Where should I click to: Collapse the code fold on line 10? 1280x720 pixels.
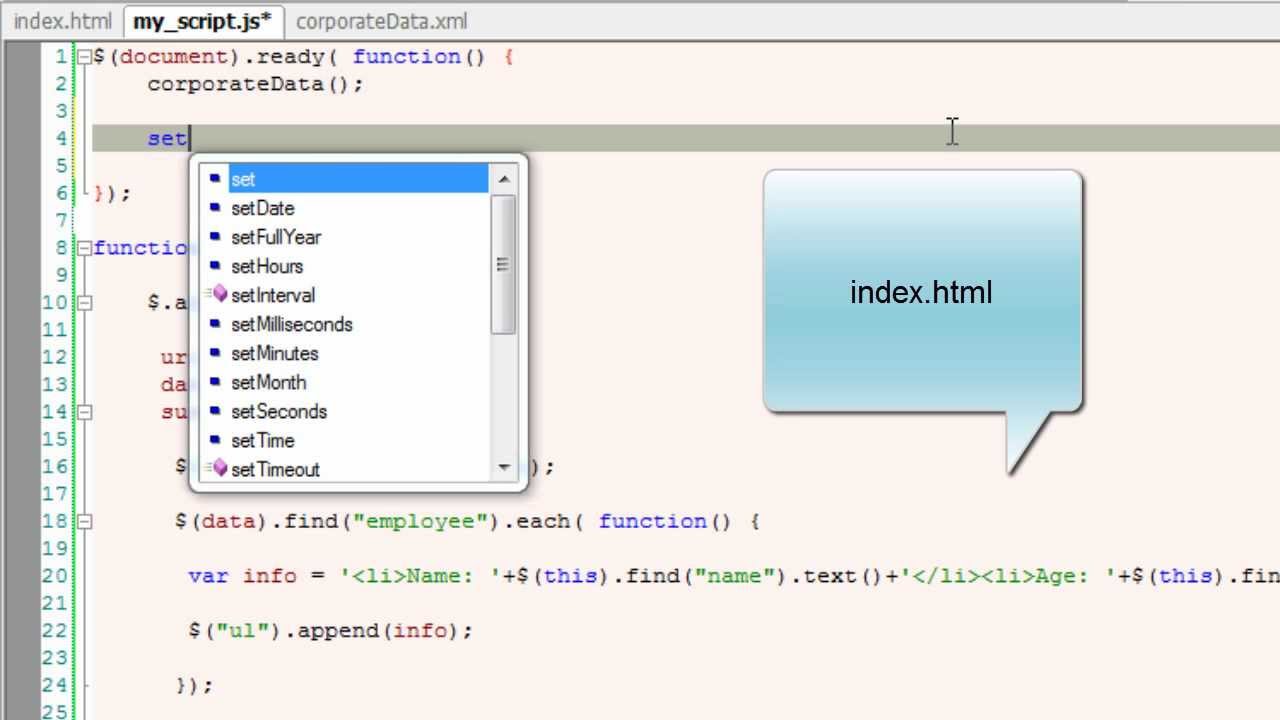[x=85, y=303]
